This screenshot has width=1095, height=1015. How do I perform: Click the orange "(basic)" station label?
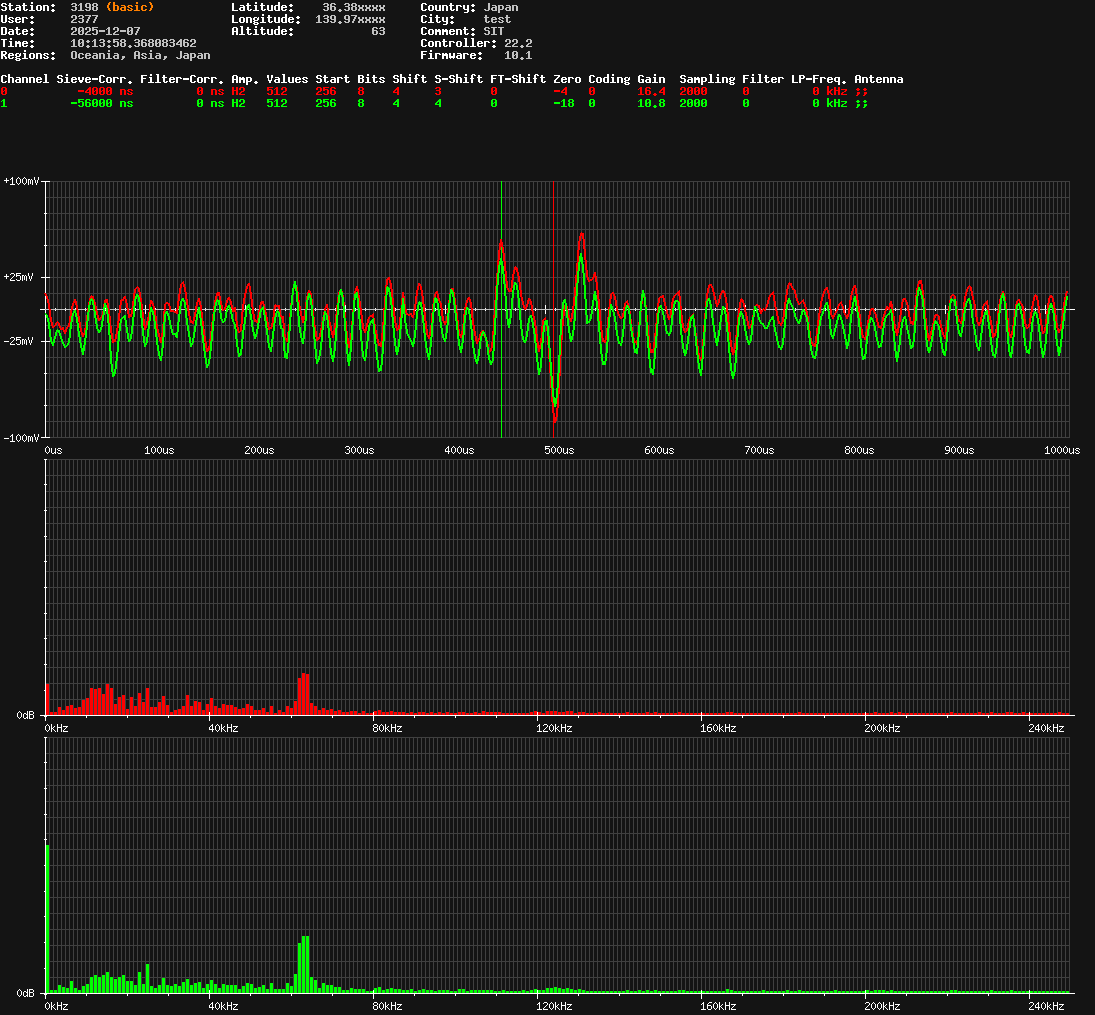[x=130, y=7]
